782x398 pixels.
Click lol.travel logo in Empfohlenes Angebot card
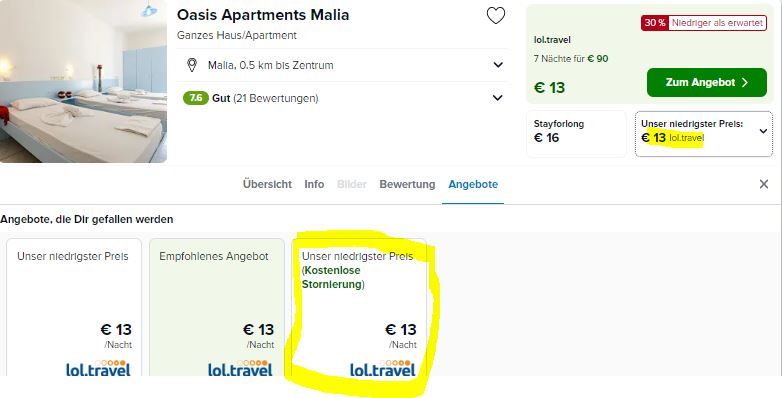(x=240, y=368)
